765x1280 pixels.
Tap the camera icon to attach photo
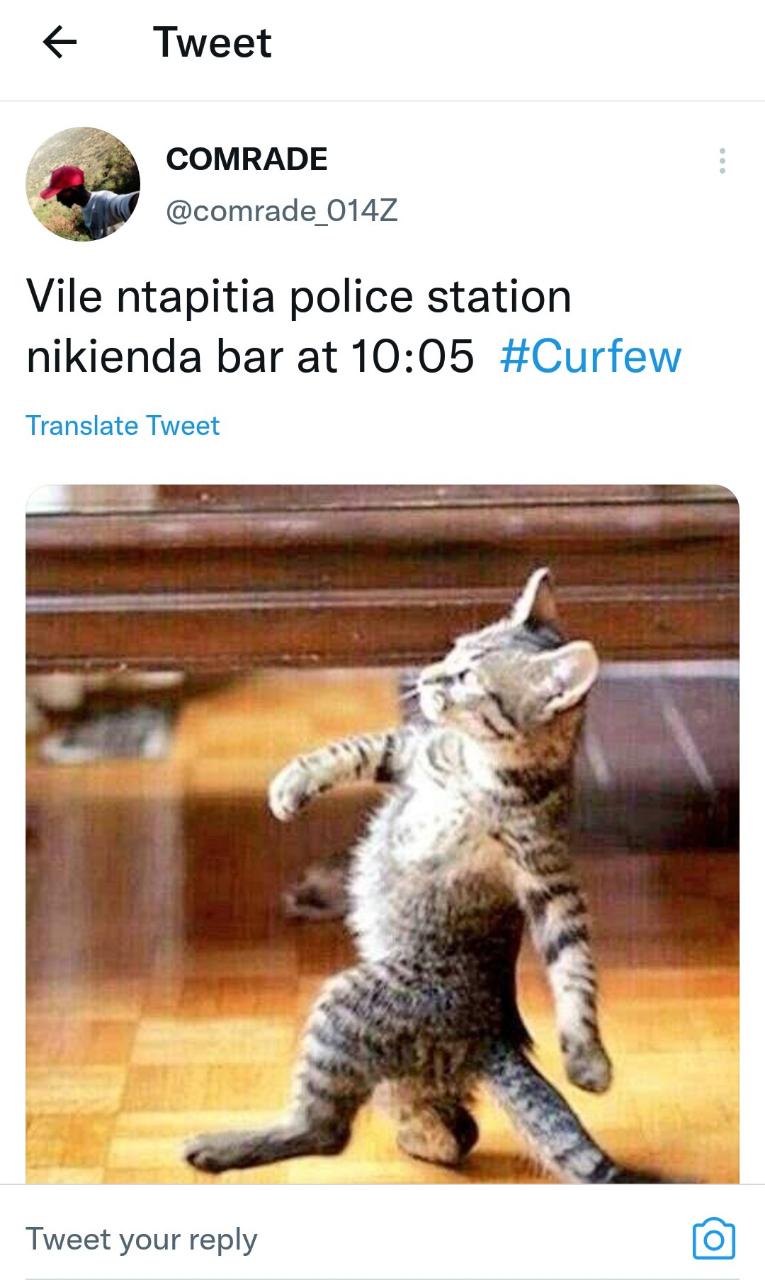point(713,1238)
